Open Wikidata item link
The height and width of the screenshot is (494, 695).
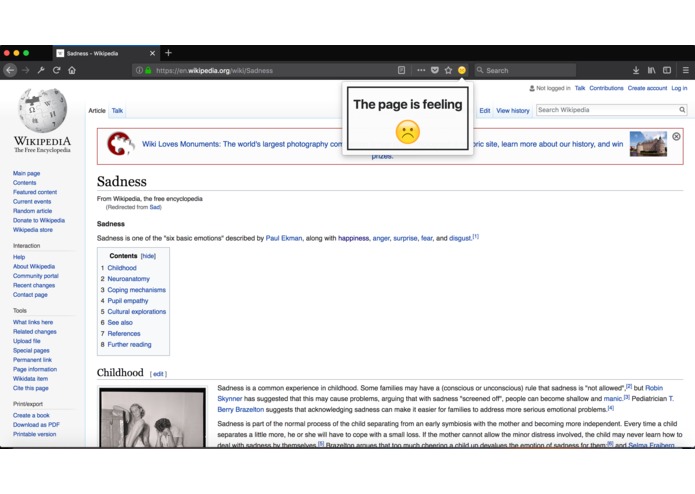(x=31, y=379)
